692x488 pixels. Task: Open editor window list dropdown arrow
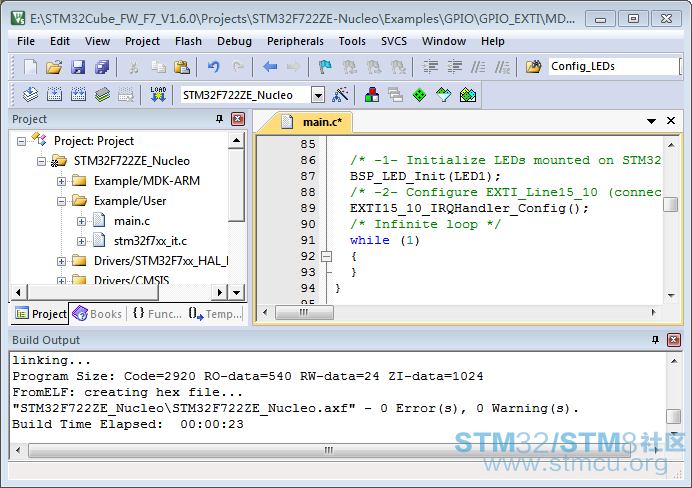[651, 121]
